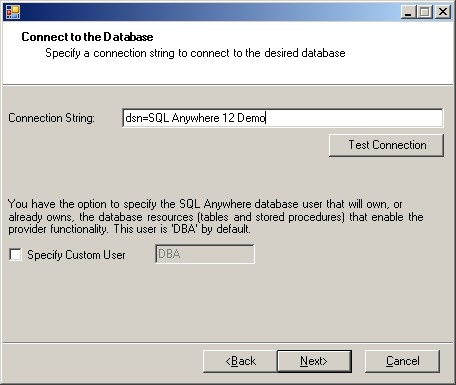Click the disabled DBA user field
This screenshot has width=456, height=385.
coord(205,254)
